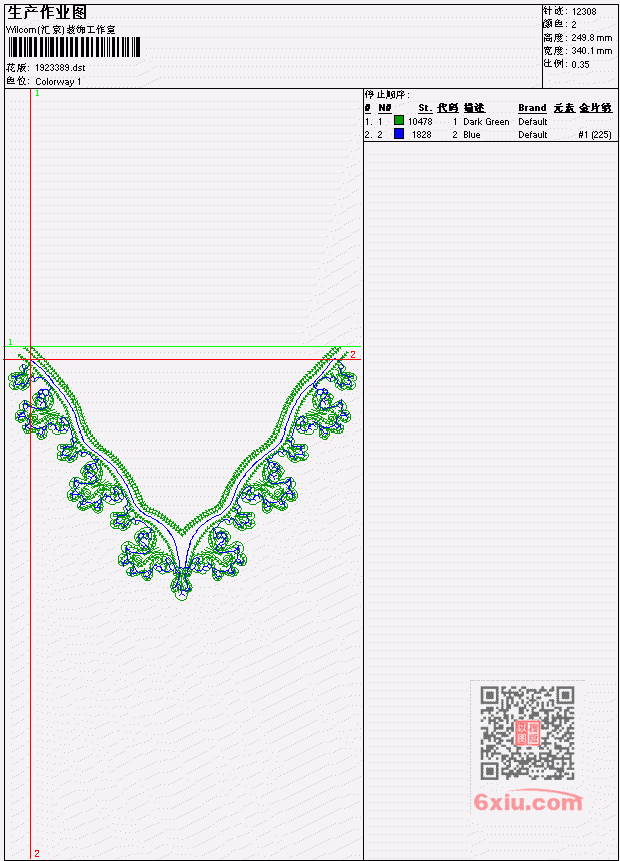Image resolution: width=620 pixels, height=861 pixels.
Task: Select the scale value '0.35'
Action: pyautogui.click(x=580, y=64)
